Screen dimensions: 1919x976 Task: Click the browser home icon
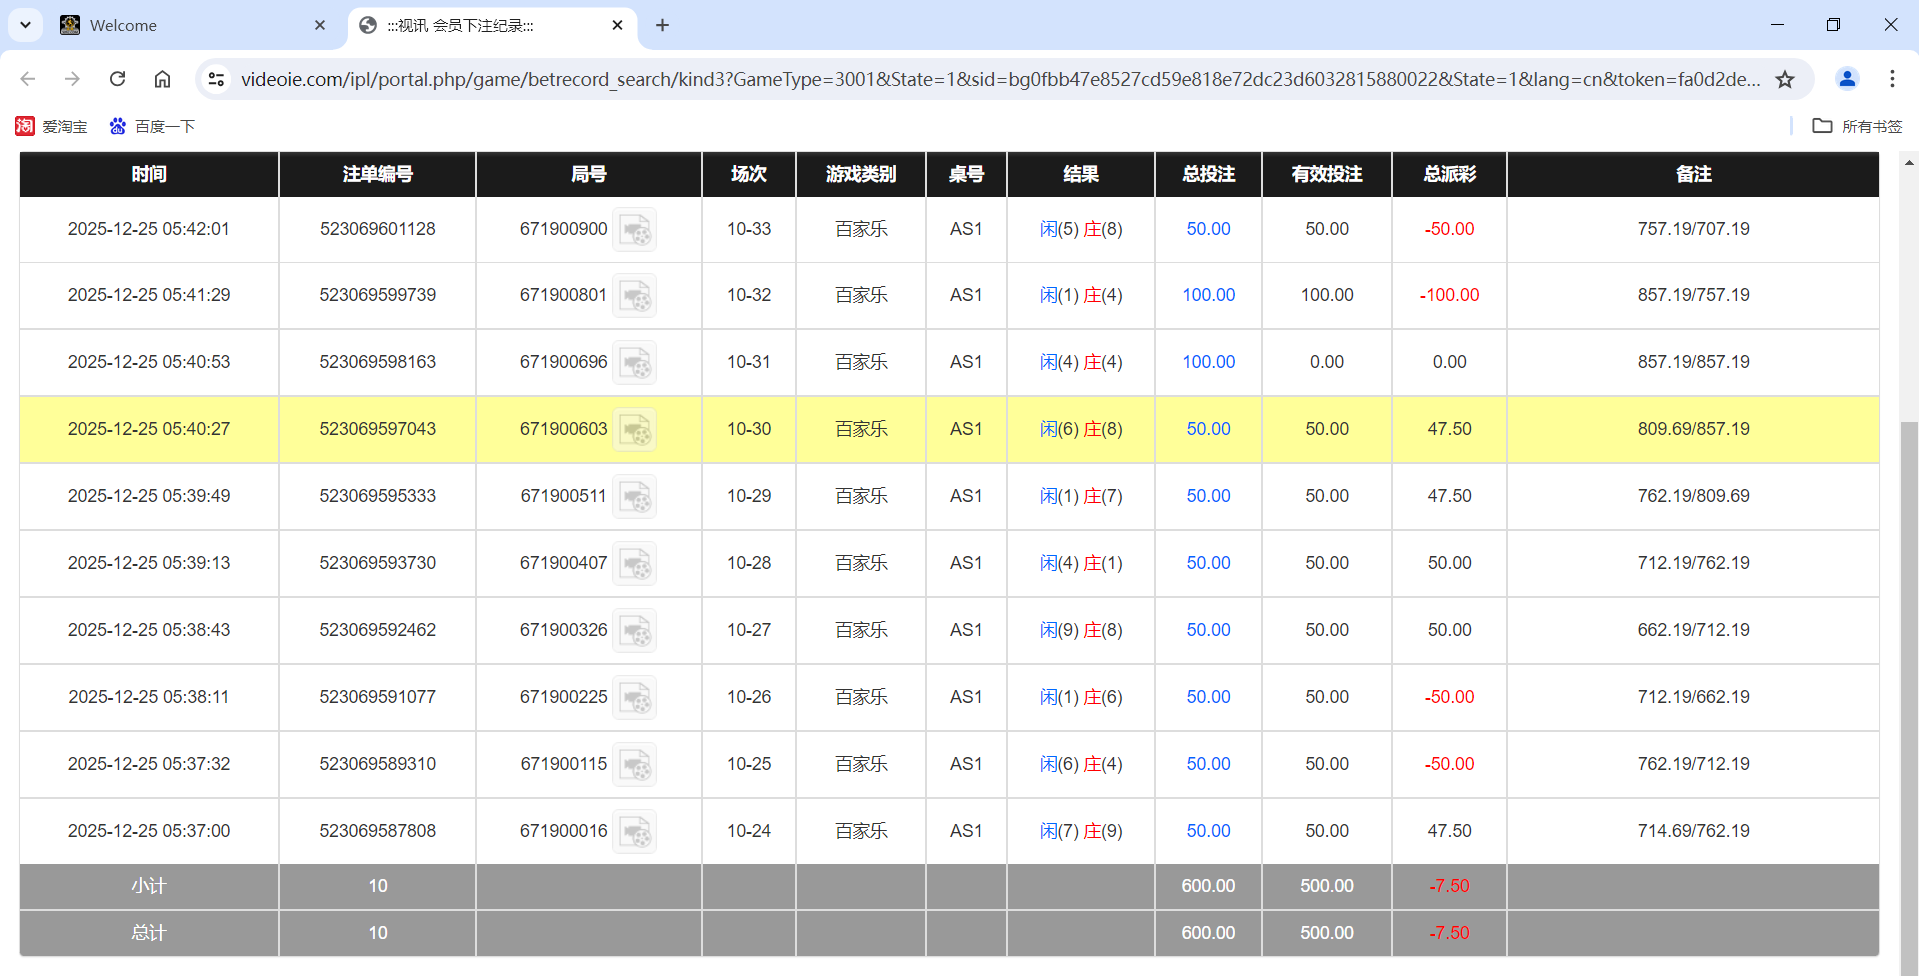pos(162,79)
